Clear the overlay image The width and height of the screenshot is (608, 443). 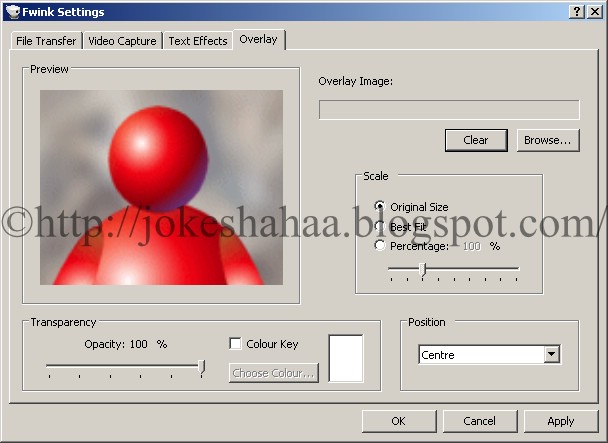476,140
